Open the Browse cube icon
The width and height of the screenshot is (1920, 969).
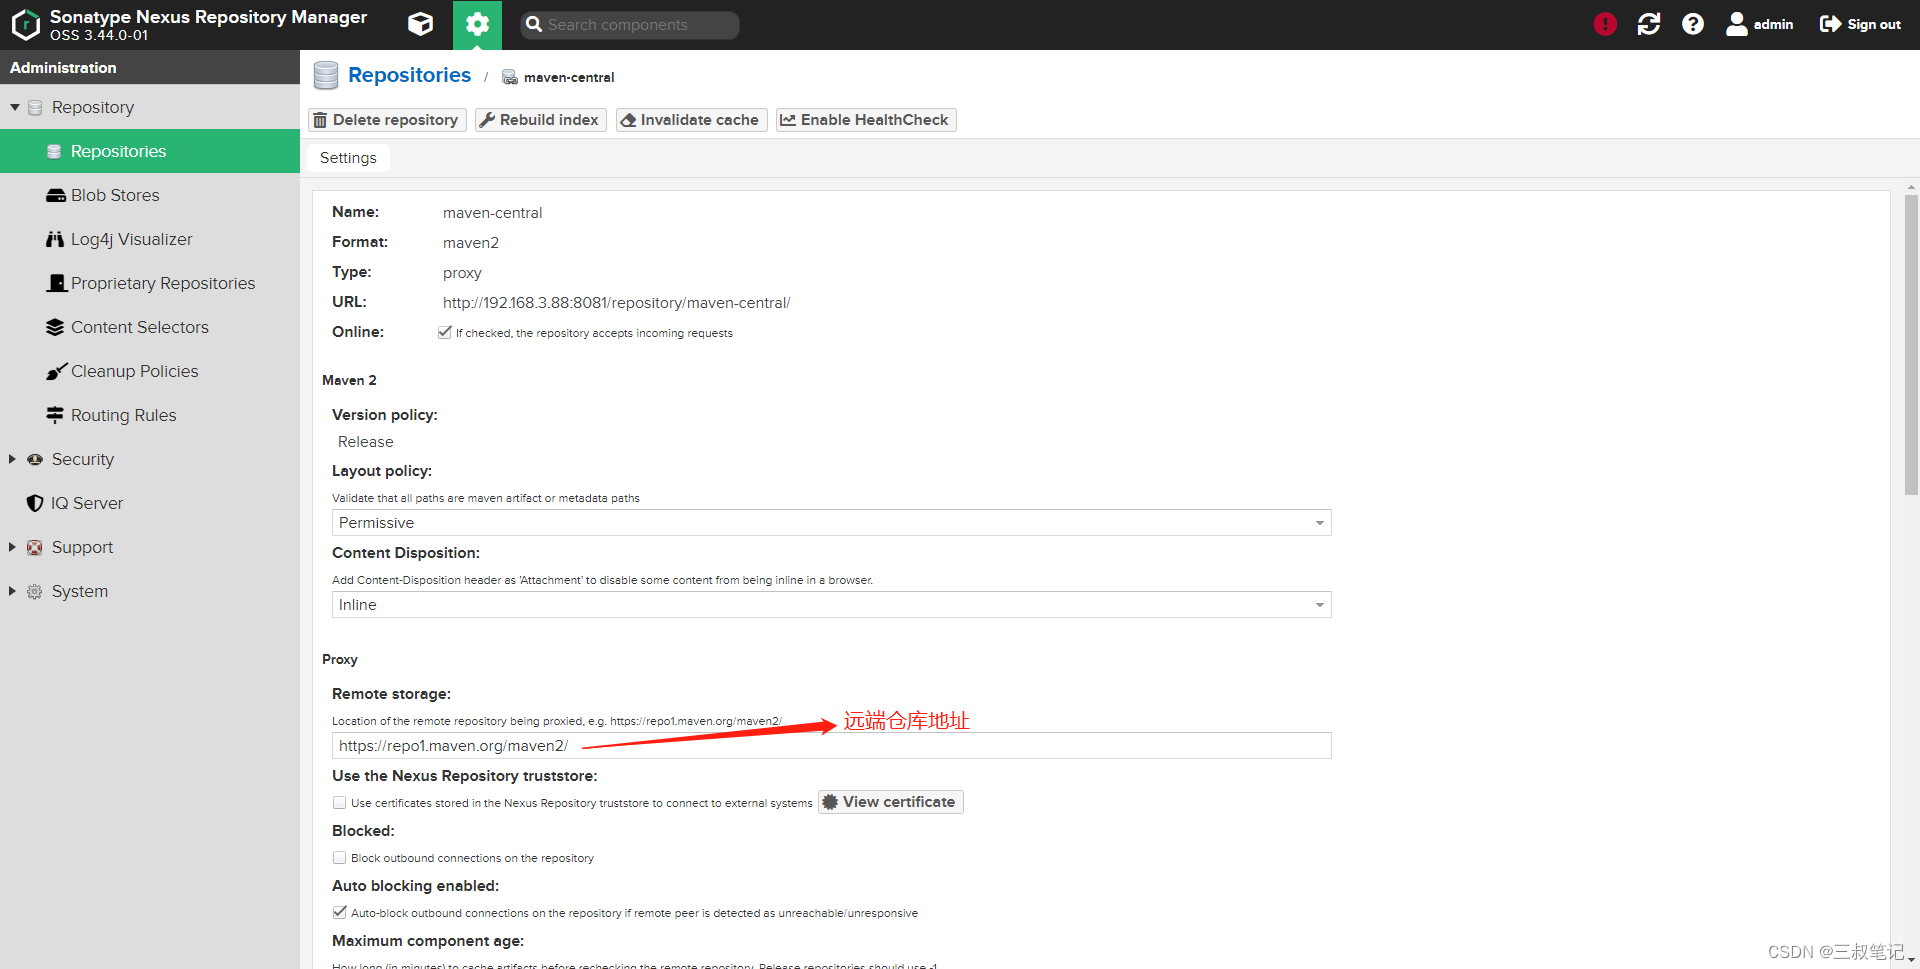(421, 24)
